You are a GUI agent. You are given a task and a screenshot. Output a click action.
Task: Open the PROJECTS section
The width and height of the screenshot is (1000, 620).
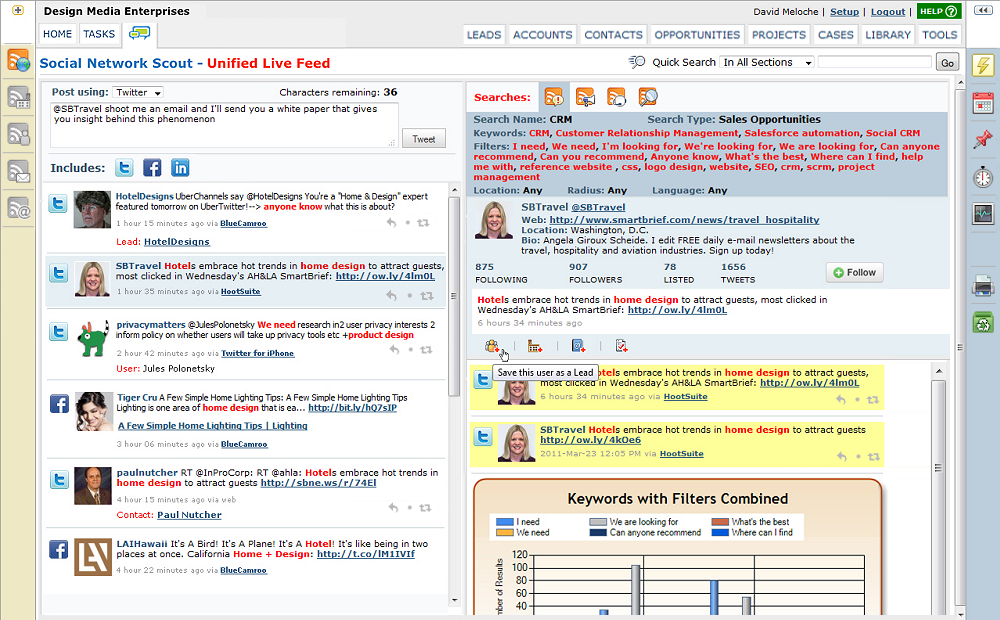pos(779,35)
